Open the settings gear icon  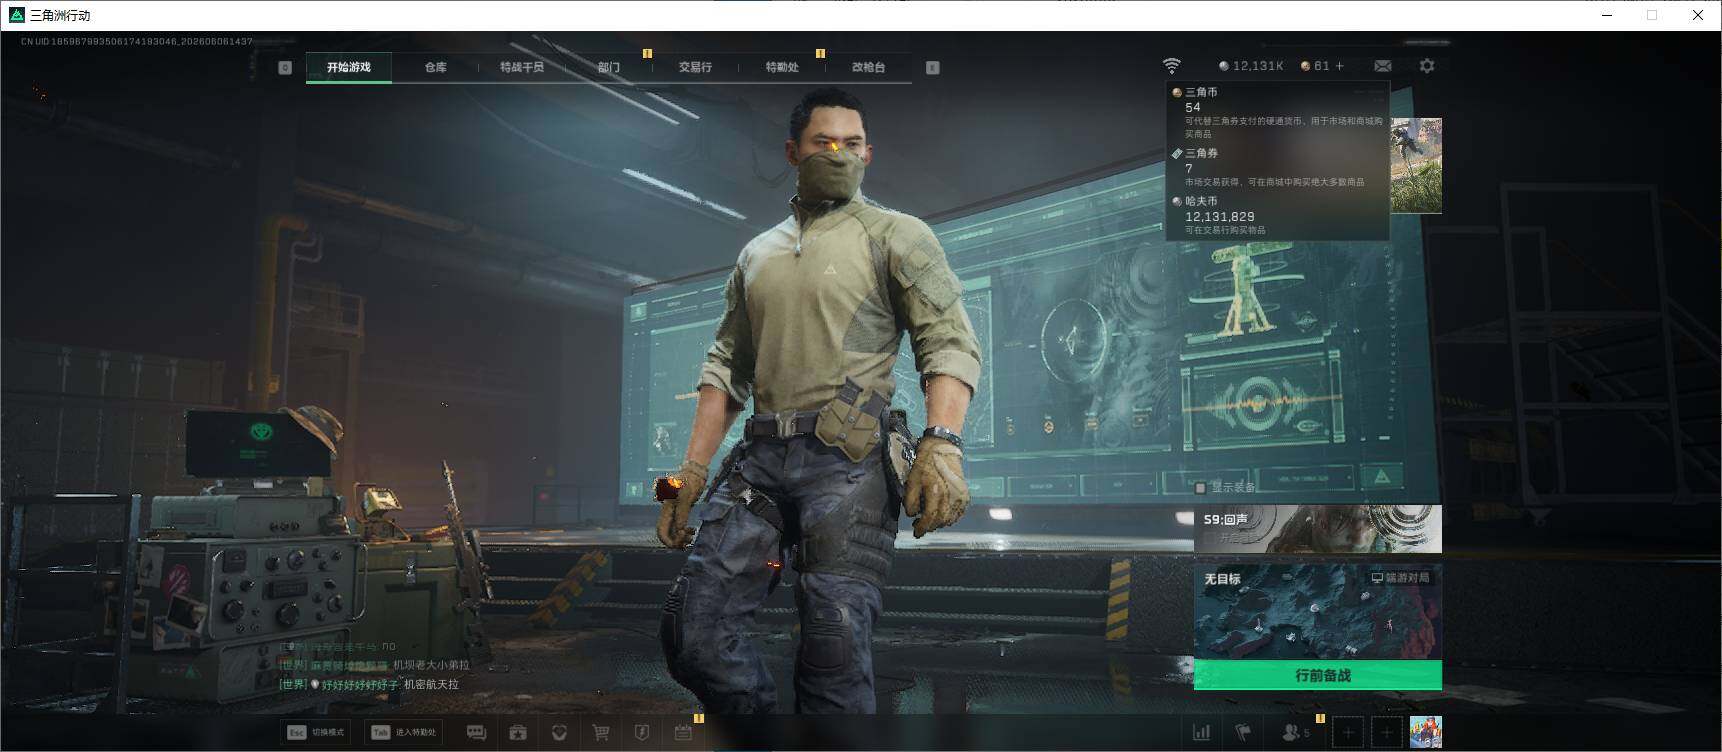[1427, 66]
